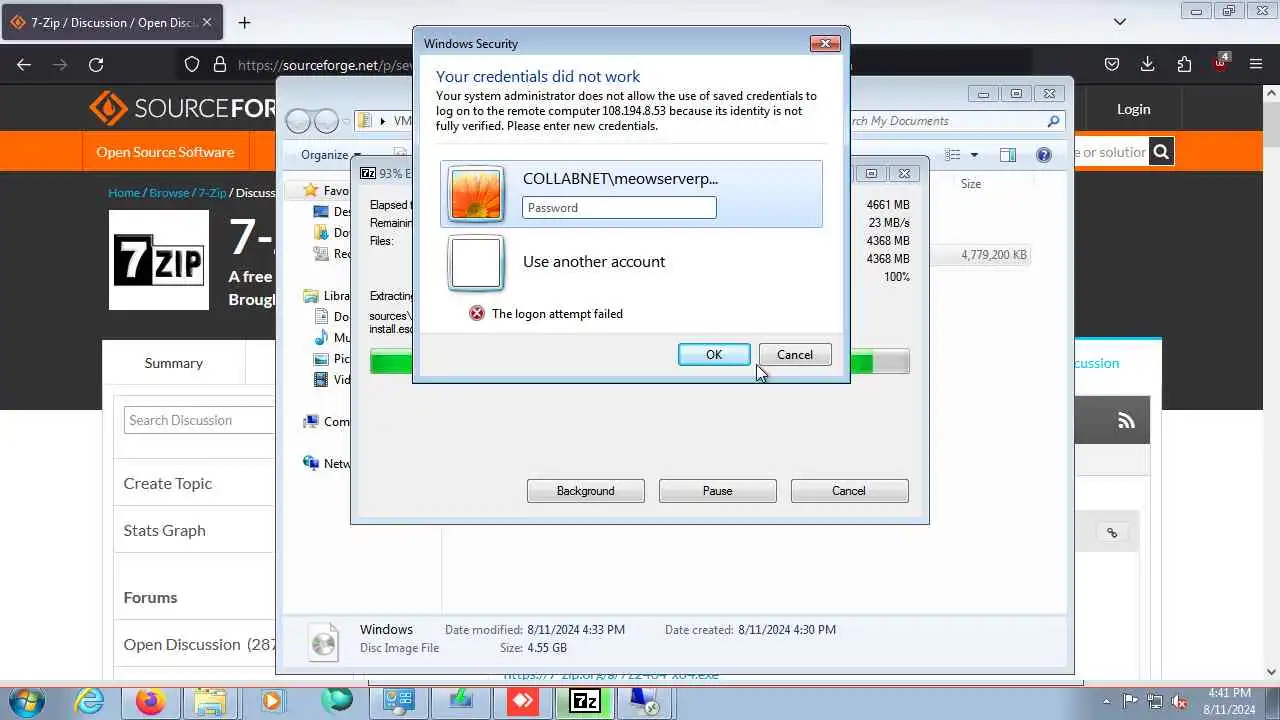Click the Size column header in Explorer
Viewport: 1280px width, 720px height.
click(x=971, y=184)
